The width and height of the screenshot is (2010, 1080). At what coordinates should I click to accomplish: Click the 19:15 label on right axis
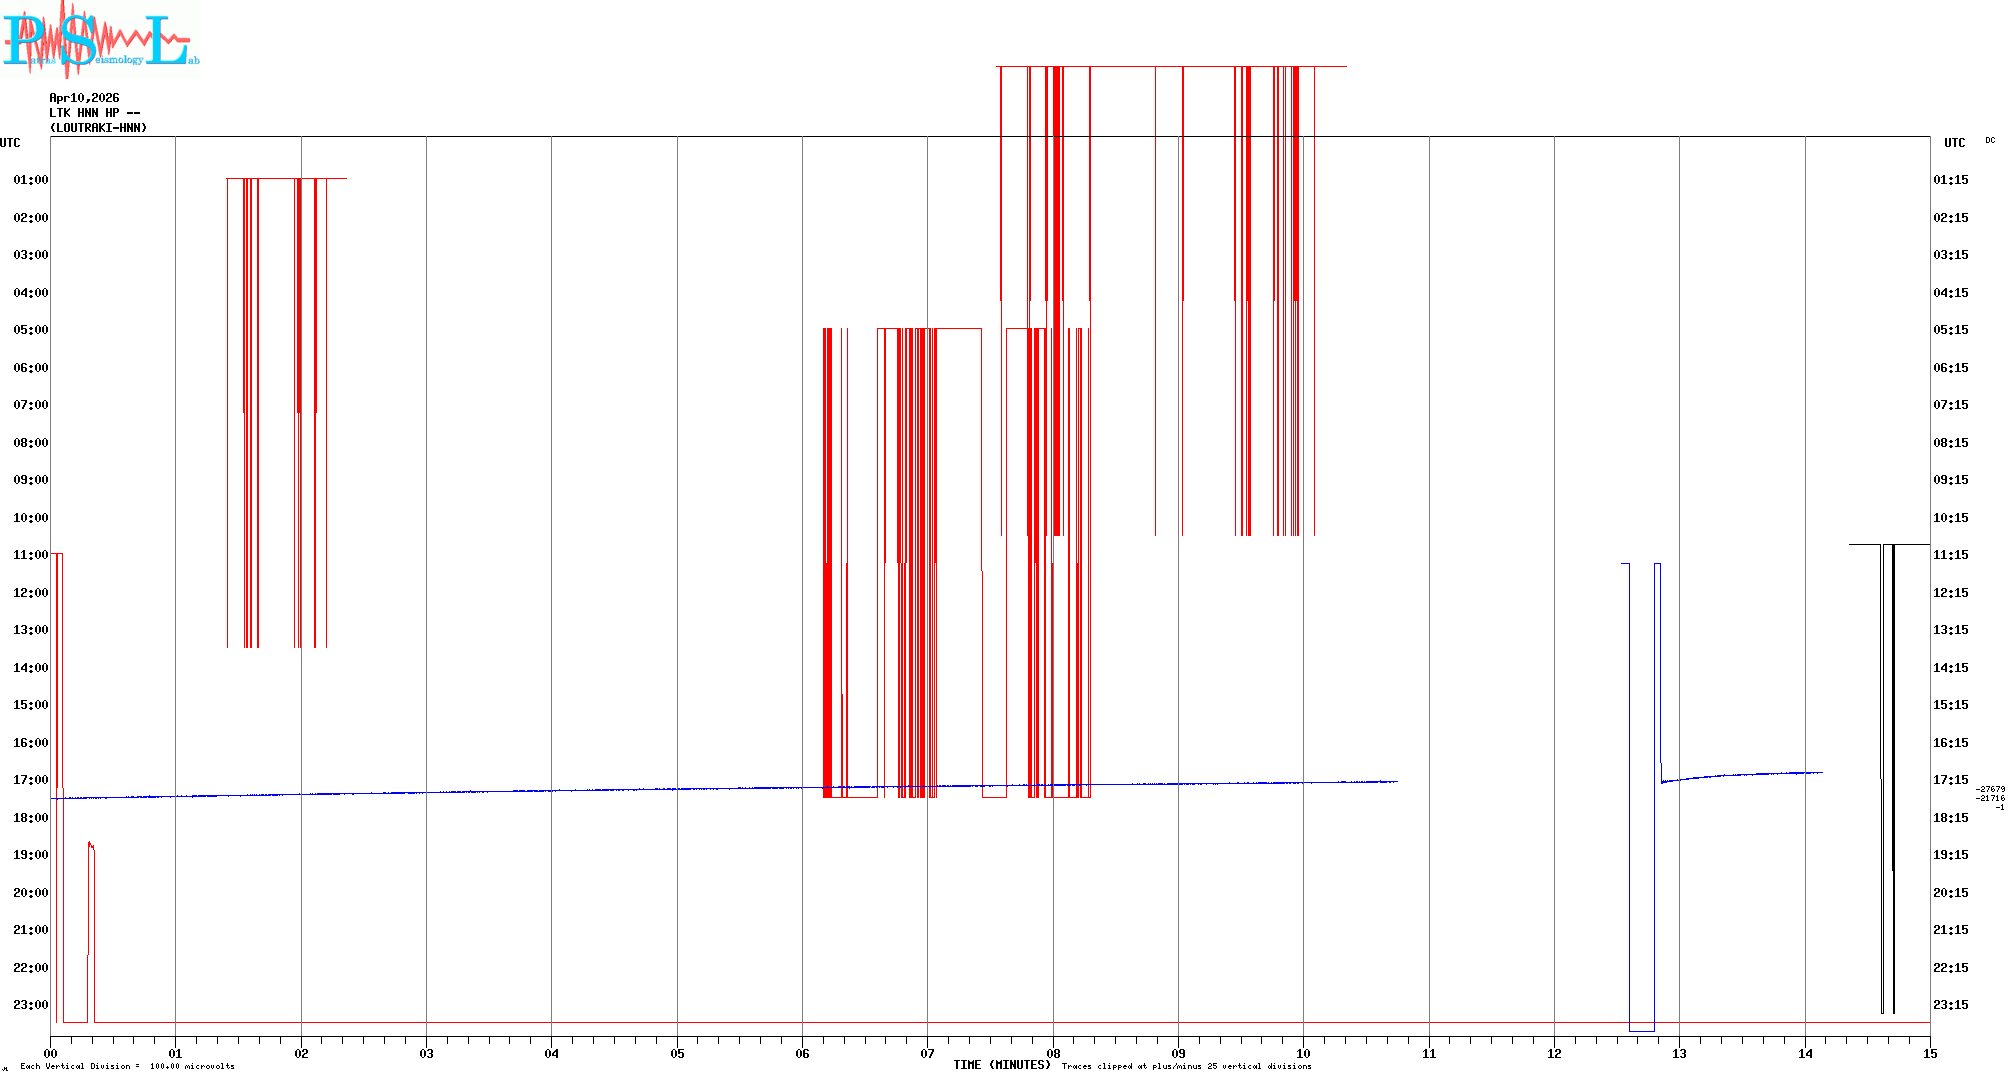[x=1950, y=855]
